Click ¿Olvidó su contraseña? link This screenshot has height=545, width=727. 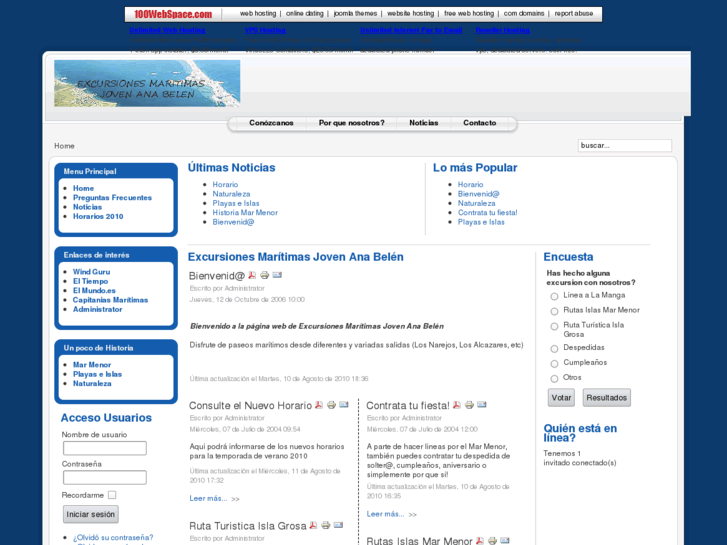pyautogui.click(x=113, y=538)
